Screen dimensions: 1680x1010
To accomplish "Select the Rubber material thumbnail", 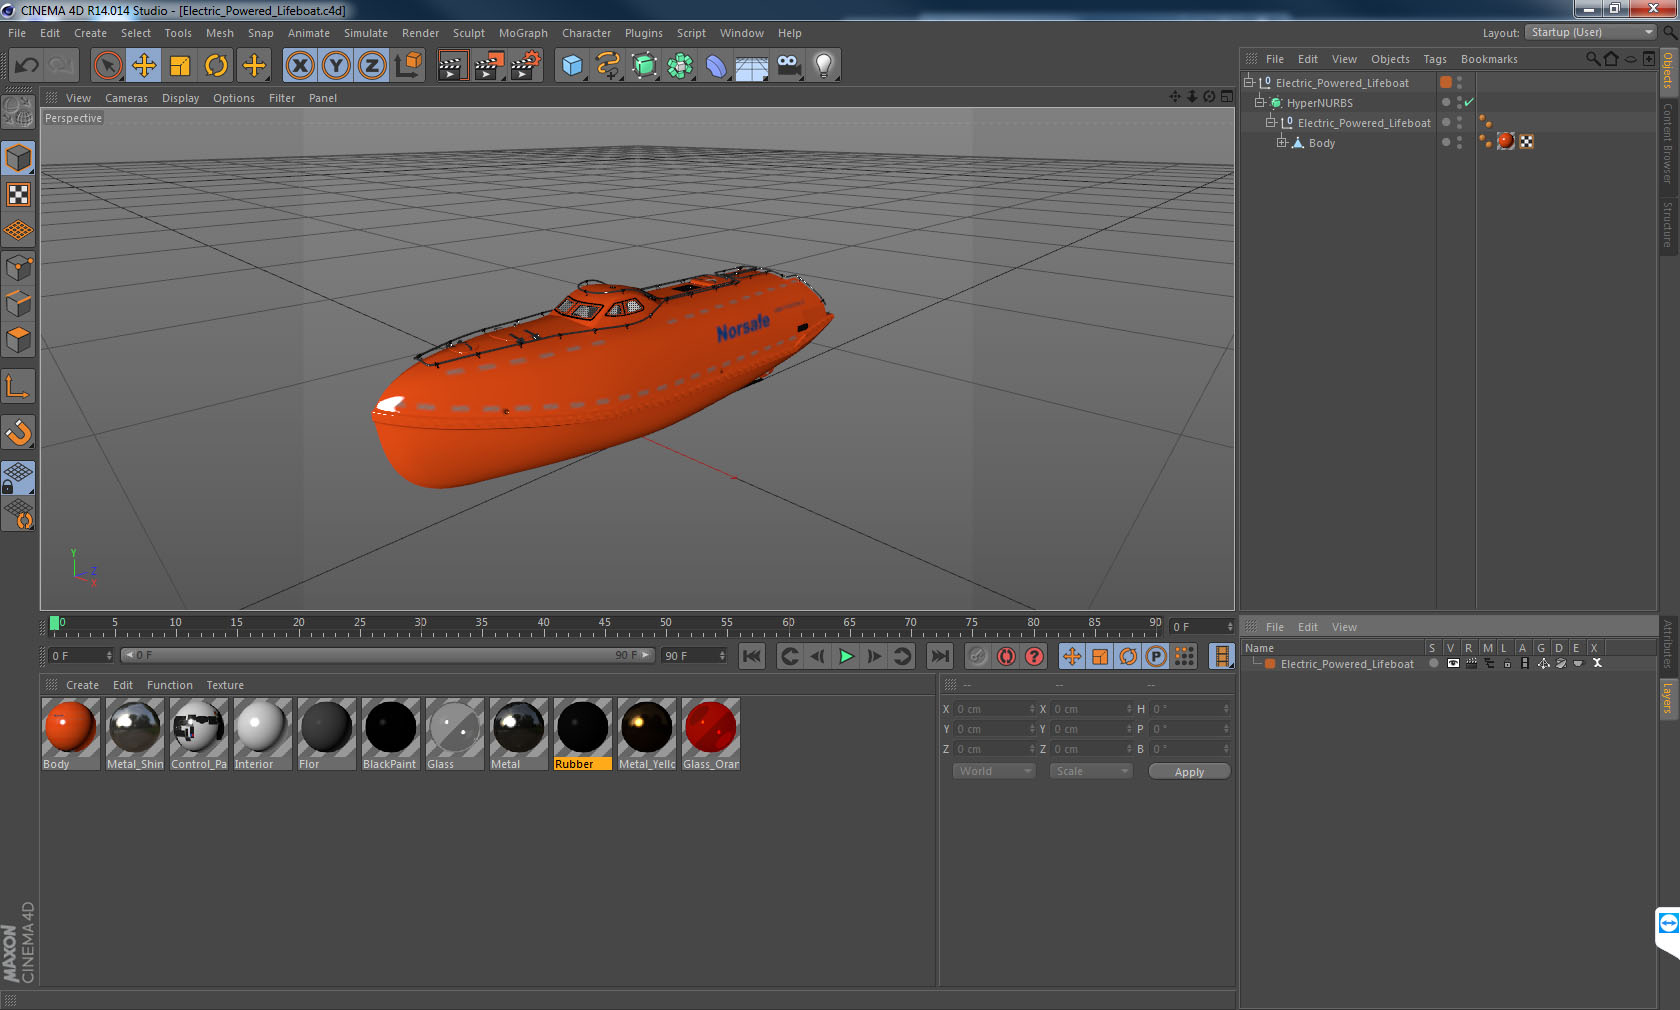I will point(582,727).
